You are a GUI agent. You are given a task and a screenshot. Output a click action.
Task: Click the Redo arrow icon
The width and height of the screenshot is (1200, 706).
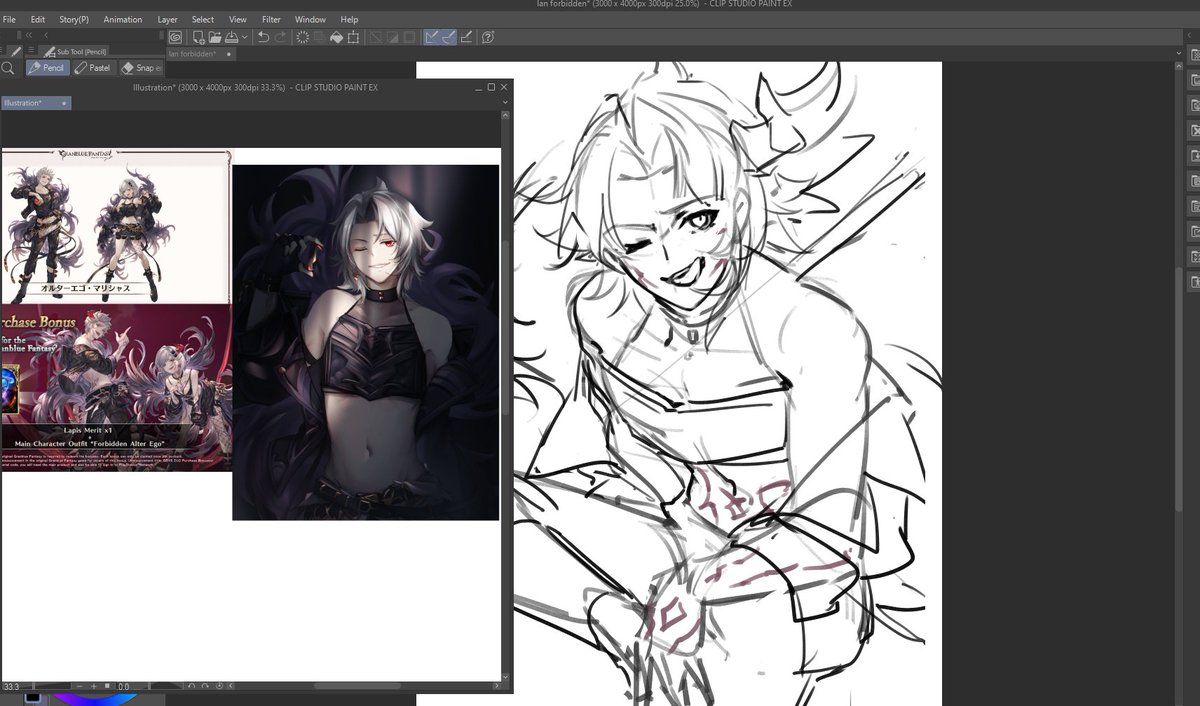point(280,37)
